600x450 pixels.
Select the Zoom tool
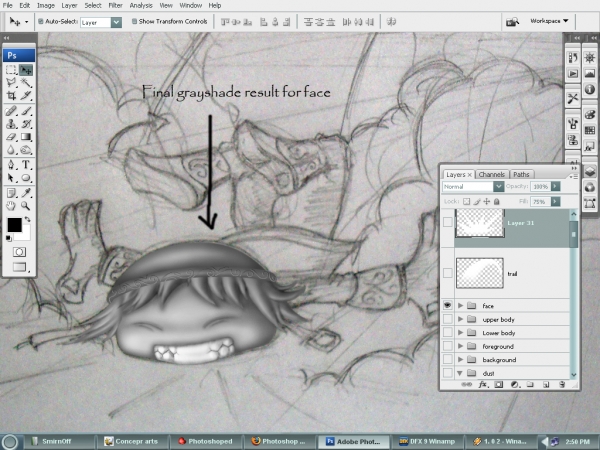click(x=26, y=206)
